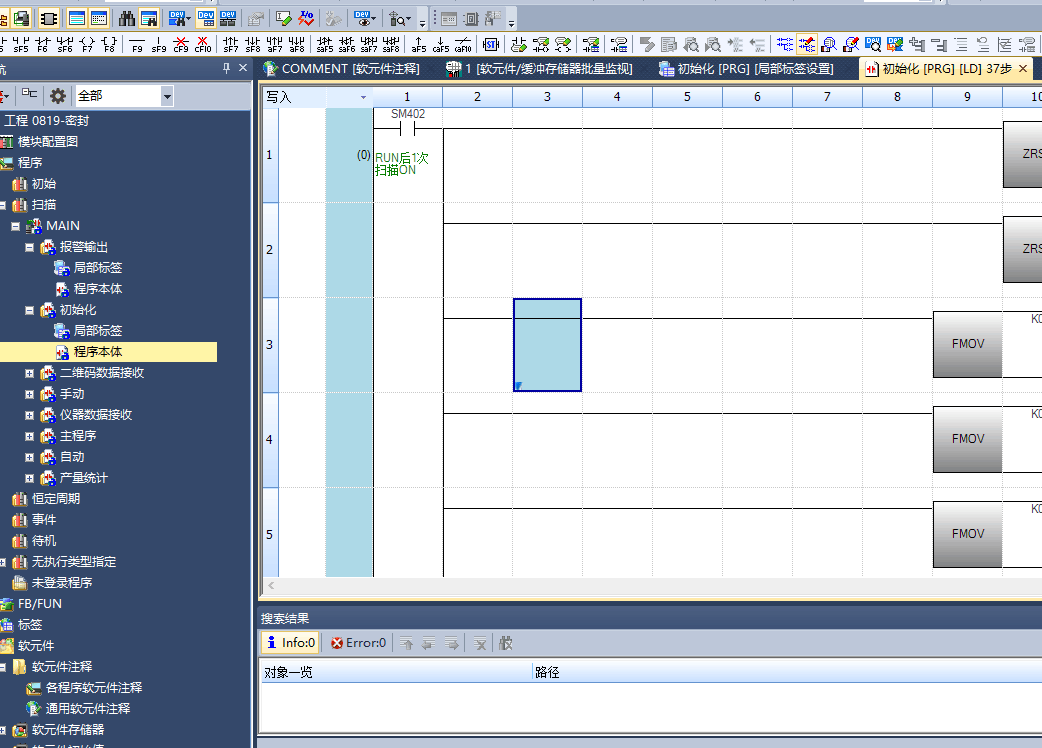Toggle pin on the navigation panel
The image size is (1042, 748).
226,68
